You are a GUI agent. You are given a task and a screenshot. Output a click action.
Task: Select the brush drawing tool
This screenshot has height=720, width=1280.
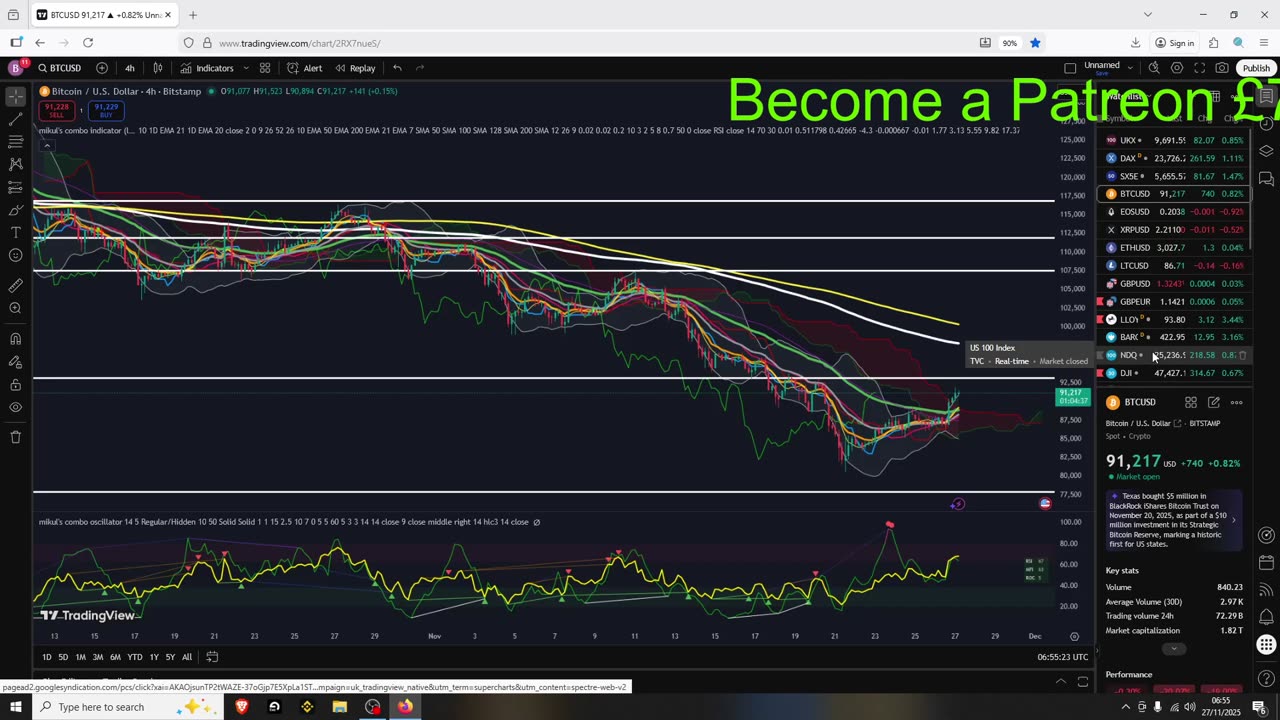click(x=15, y=210)
